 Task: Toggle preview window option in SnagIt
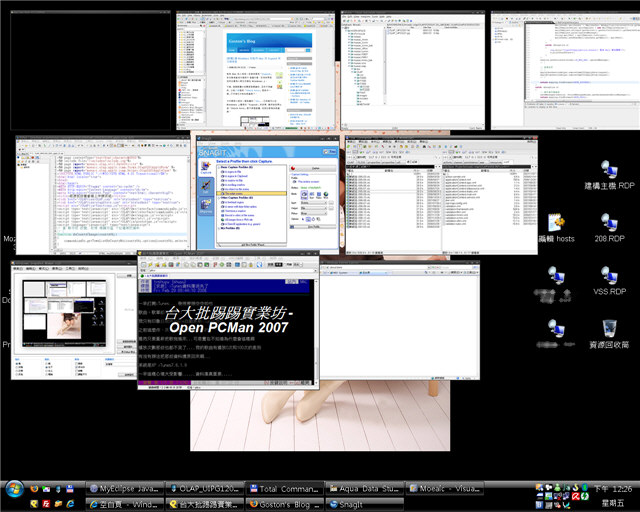308,219
